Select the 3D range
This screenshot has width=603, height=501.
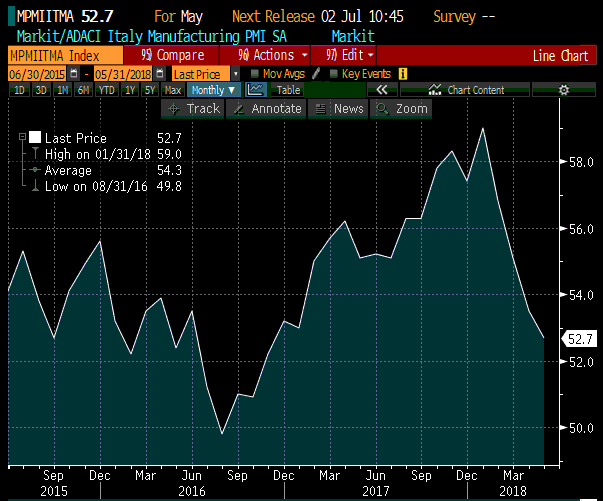(x=41, y=90)
